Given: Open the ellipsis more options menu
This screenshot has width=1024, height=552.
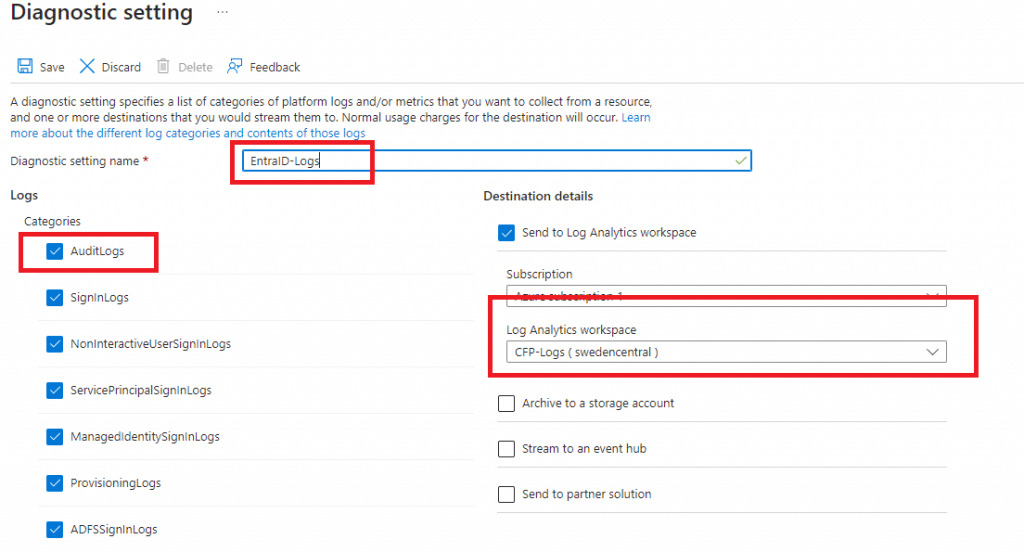Looking at the screenshot, I should click(222, 13).
